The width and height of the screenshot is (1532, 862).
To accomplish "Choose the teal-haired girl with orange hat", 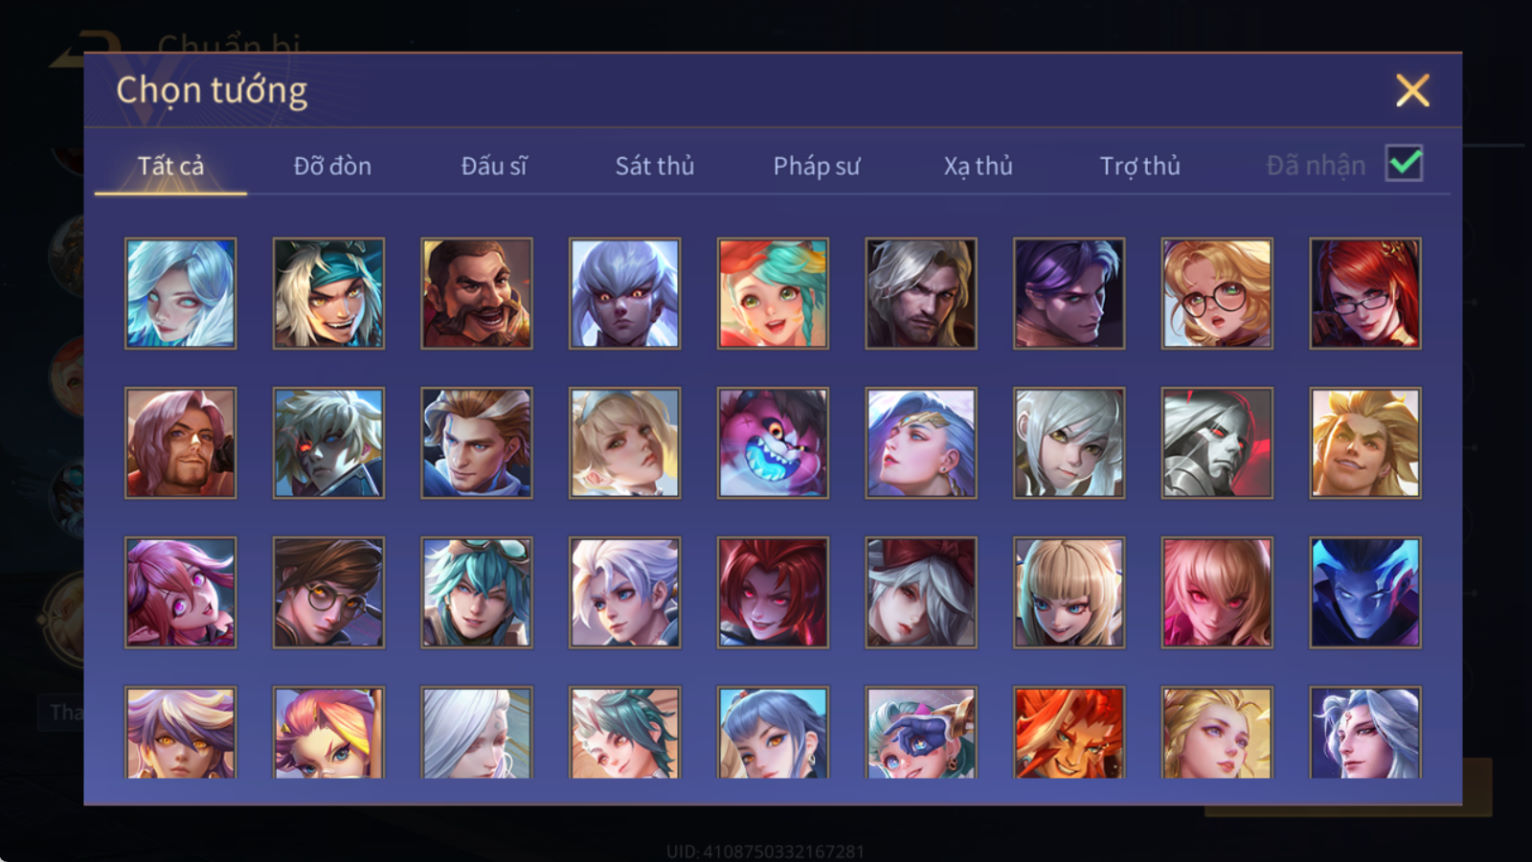I will [x=773, y=293].
